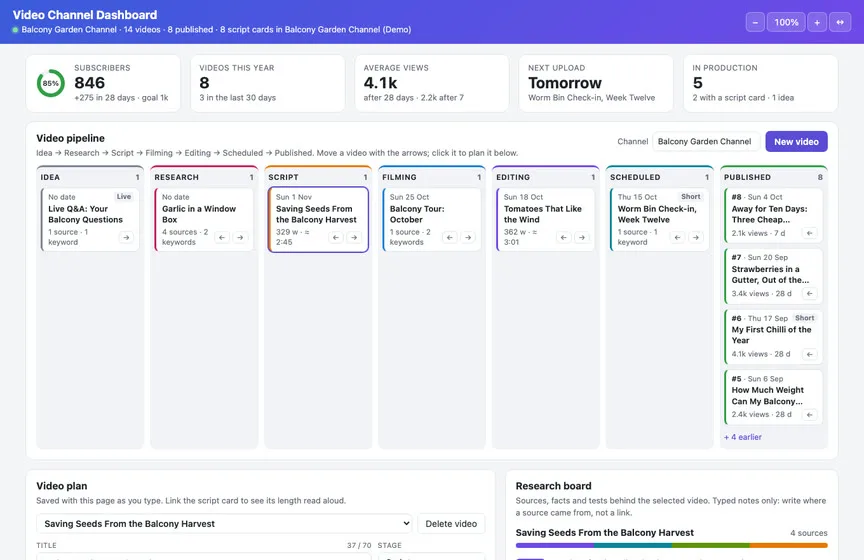Move Live Q&A card forward to Research
The image size is (864, 560).
(x=126, y=238)
